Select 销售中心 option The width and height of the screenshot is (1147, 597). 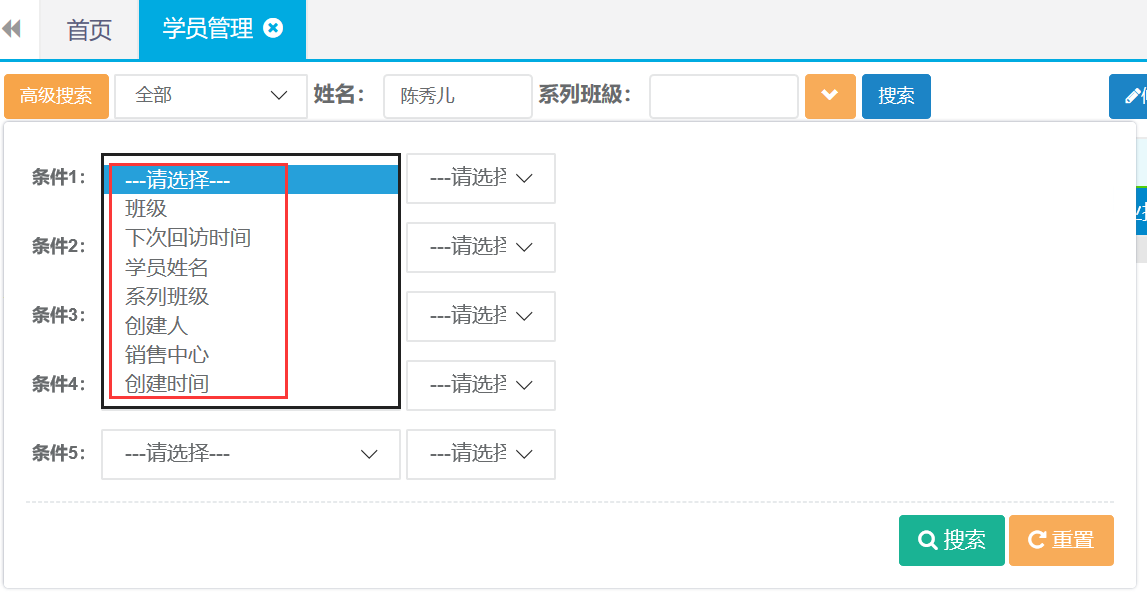167,354
